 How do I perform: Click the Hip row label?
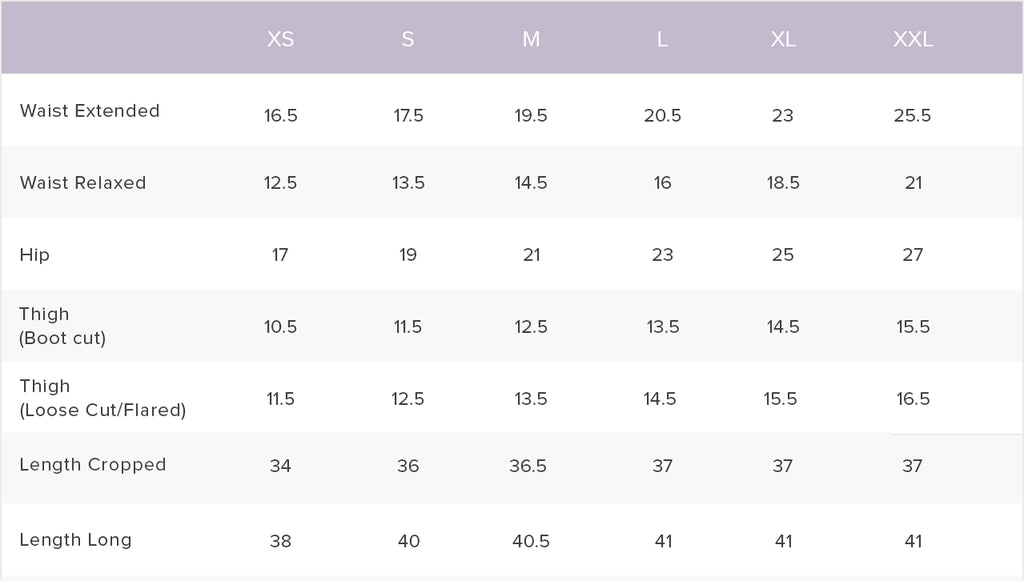click(35, 255)
